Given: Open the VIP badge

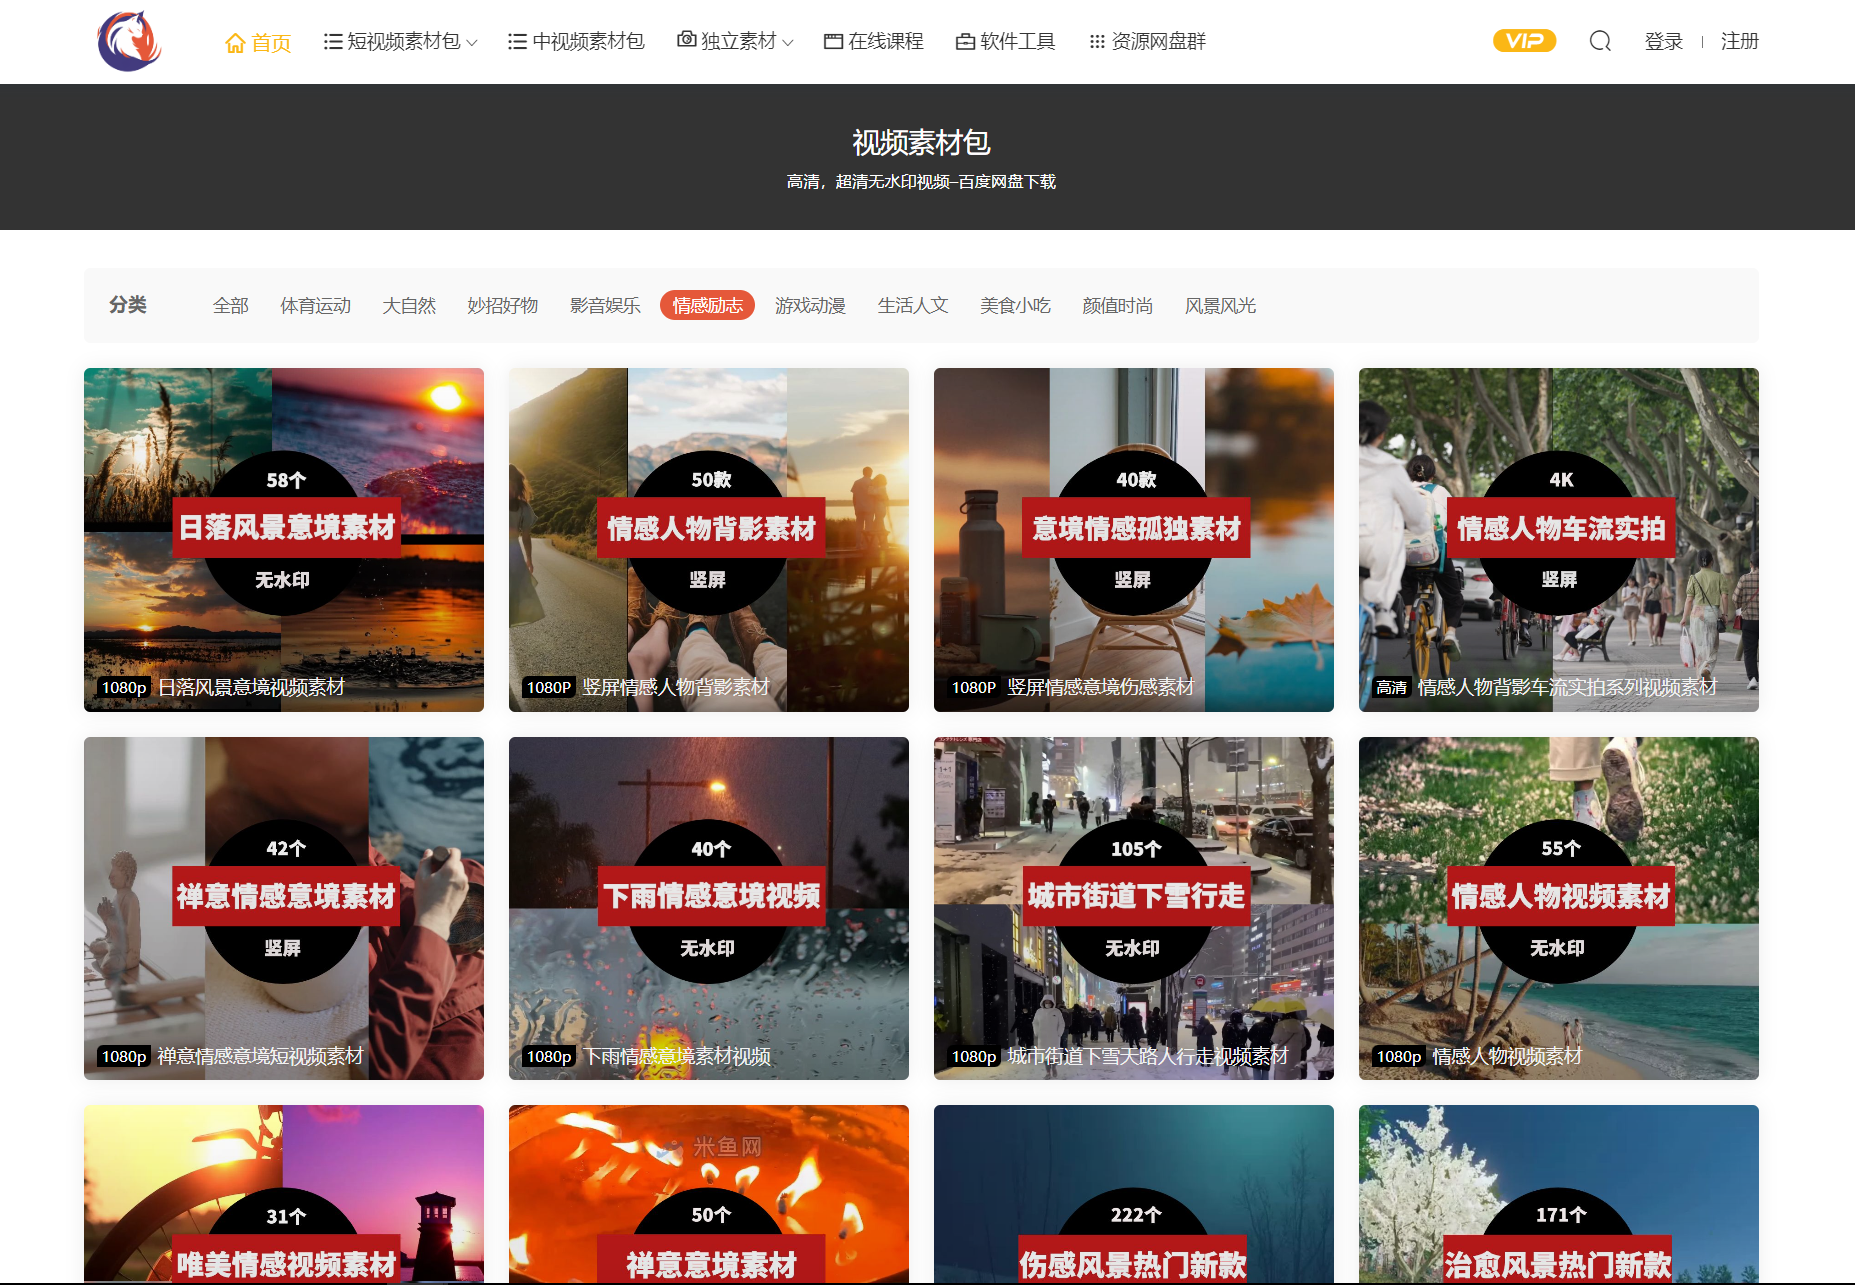Looking at the screenshot, I should (x=1524, y=41).
